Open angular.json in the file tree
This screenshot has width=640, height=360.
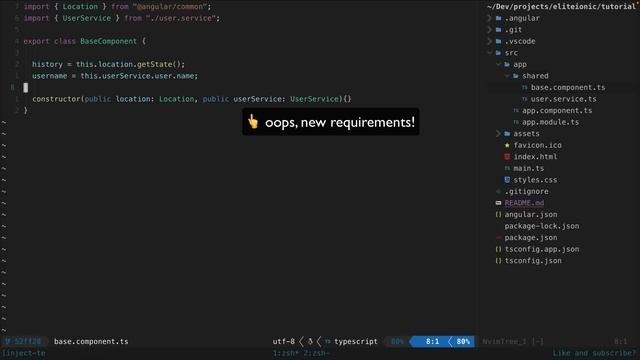coord(531,214)
